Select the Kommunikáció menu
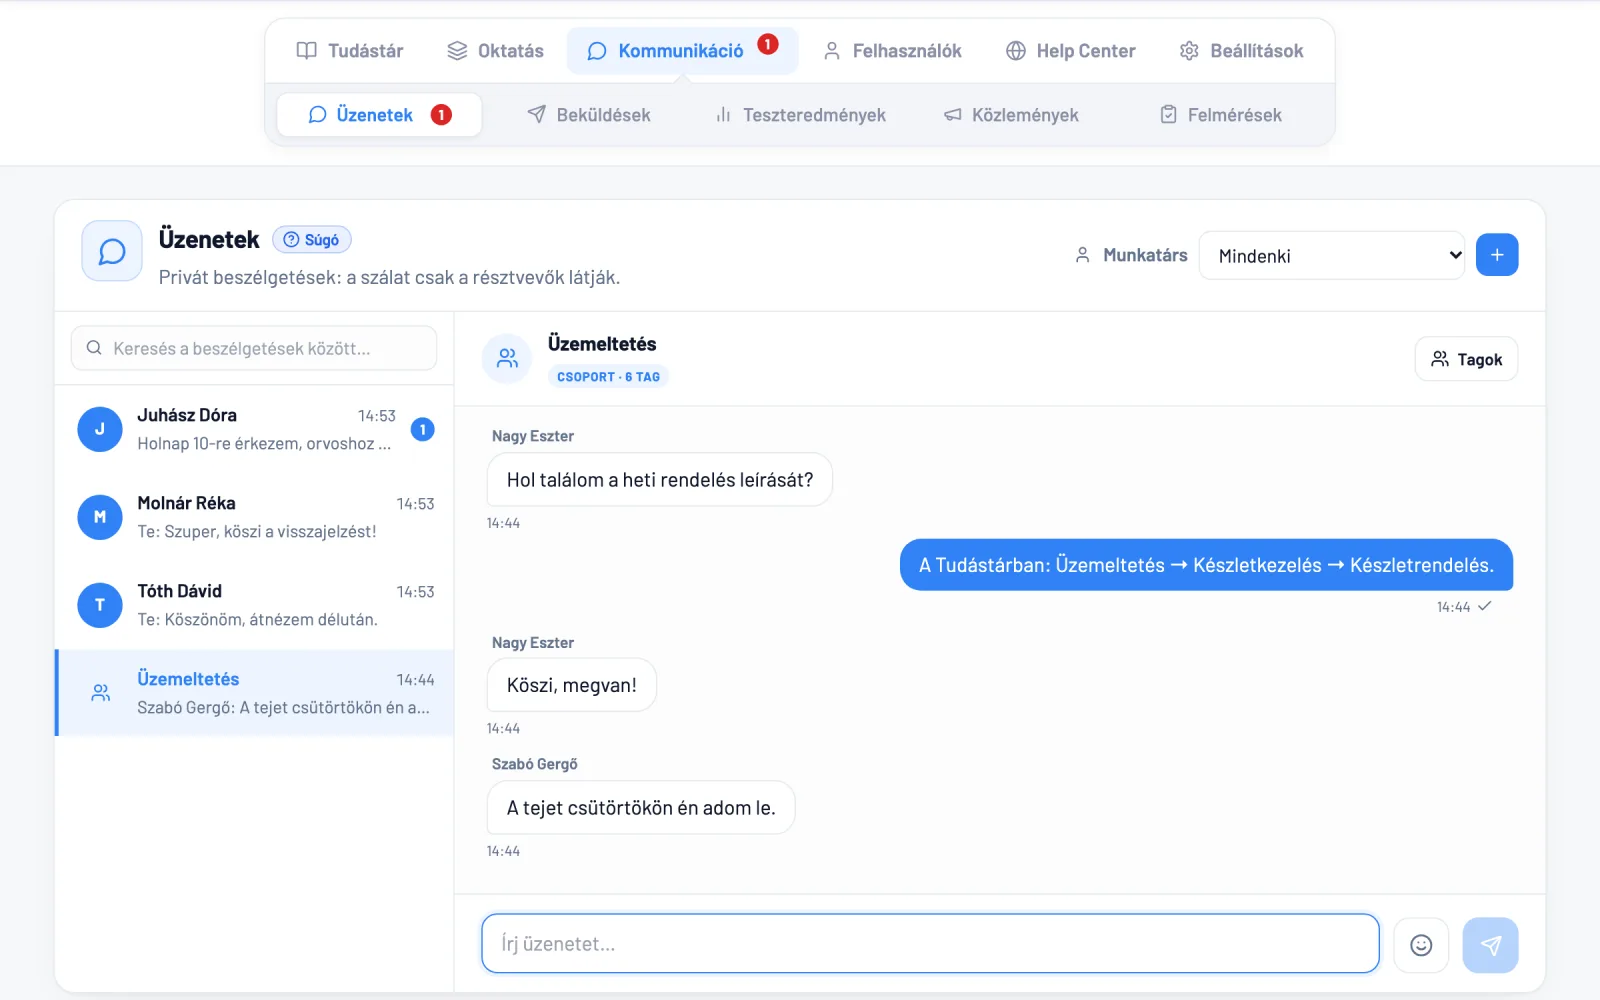 (682, 51)
